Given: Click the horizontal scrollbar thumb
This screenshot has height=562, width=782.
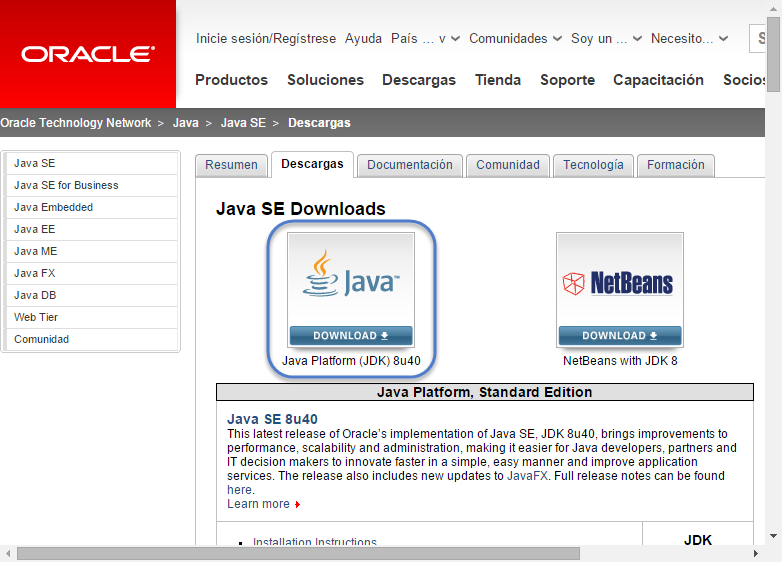Looking at the screenshot, I should [298, 554].
